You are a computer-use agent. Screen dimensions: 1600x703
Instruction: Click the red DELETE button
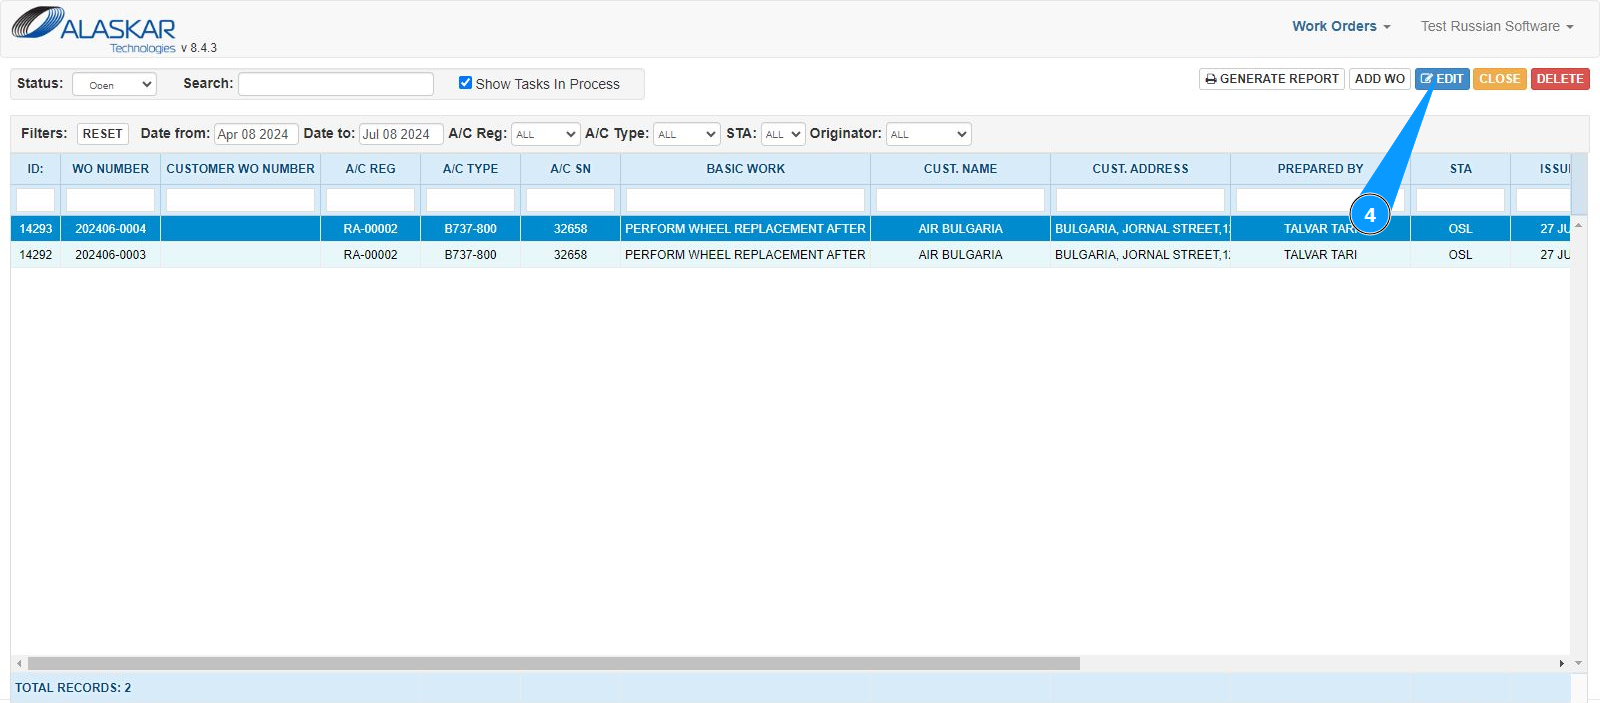(x=1560, y=79)
